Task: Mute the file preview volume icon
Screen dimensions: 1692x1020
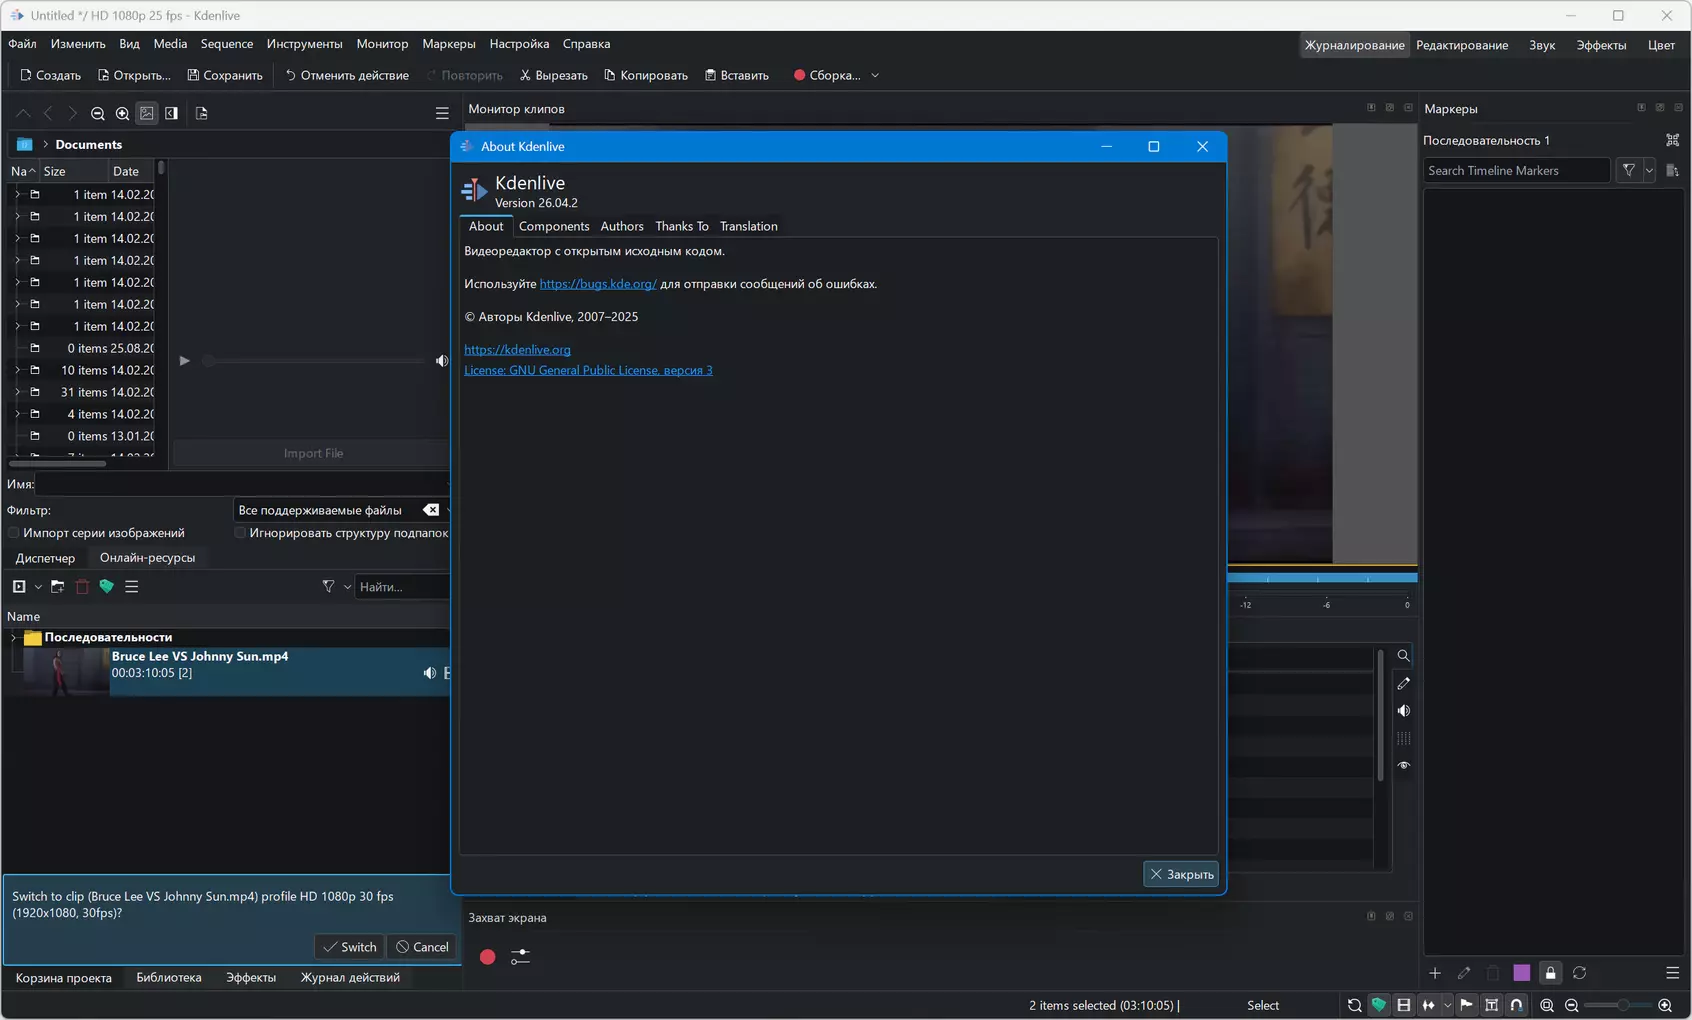Action: point(441,361)
